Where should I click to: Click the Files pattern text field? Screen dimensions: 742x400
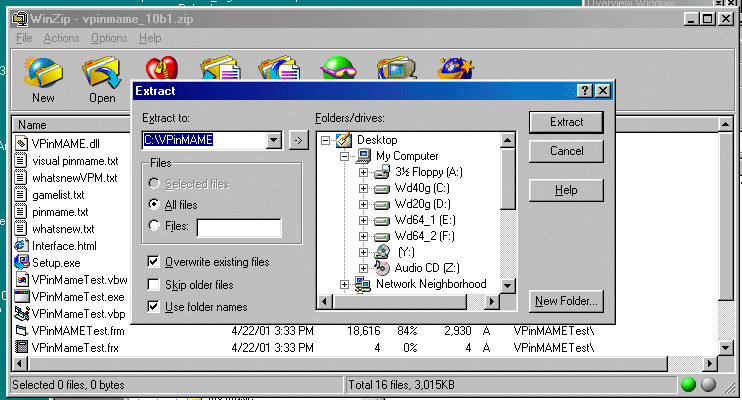tap(239, 227)
